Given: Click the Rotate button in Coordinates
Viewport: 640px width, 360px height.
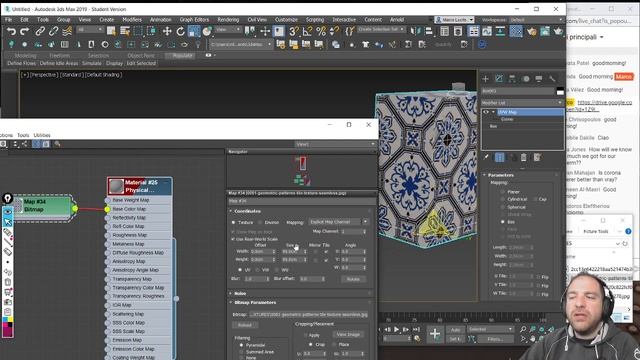Looking at the screenshot, I should click(353, 279).
